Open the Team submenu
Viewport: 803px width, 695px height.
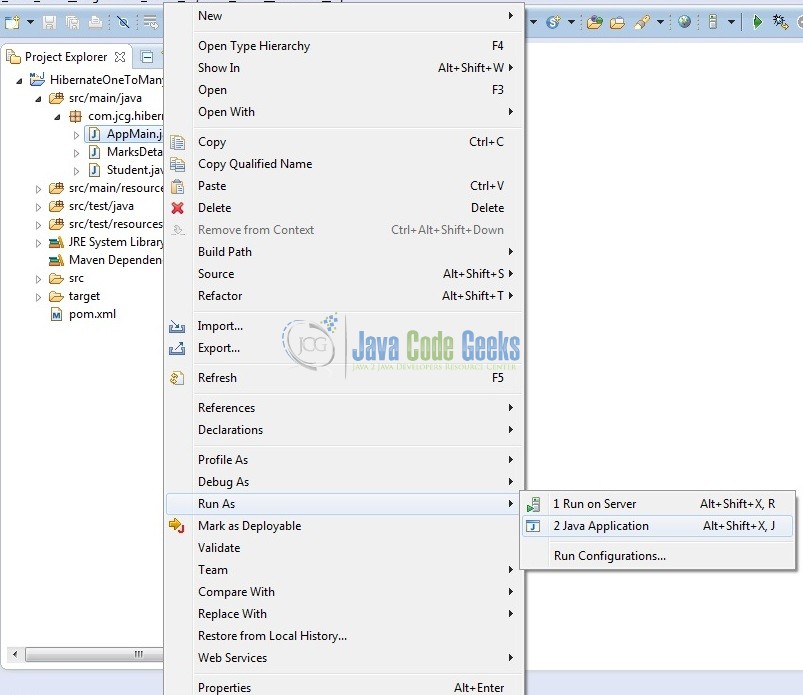[x=345, y=570]
